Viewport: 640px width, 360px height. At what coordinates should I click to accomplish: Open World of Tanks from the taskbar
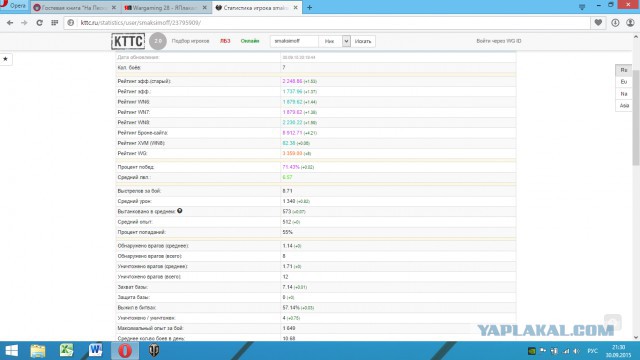pos(154,351)
